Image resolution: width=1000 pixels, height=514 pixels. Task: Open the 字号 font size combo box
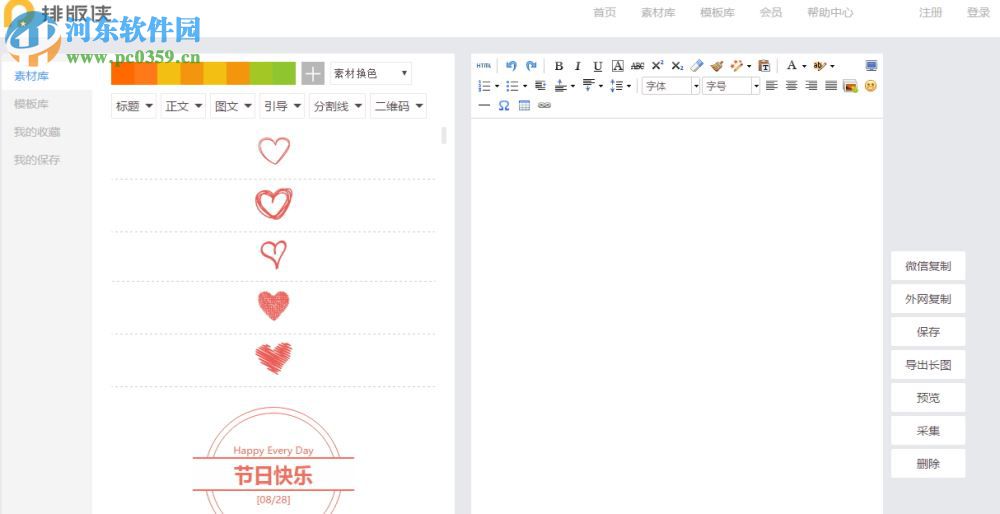coord(731,85)
